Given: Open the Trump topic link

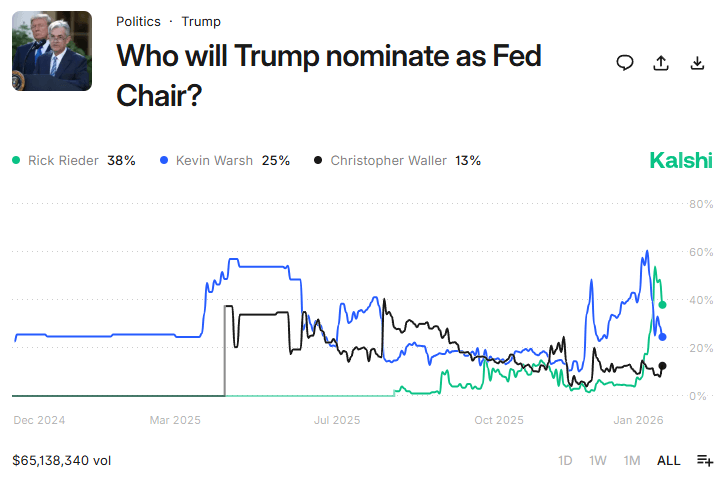Looking at the screenshot, I should coord(201,22).
